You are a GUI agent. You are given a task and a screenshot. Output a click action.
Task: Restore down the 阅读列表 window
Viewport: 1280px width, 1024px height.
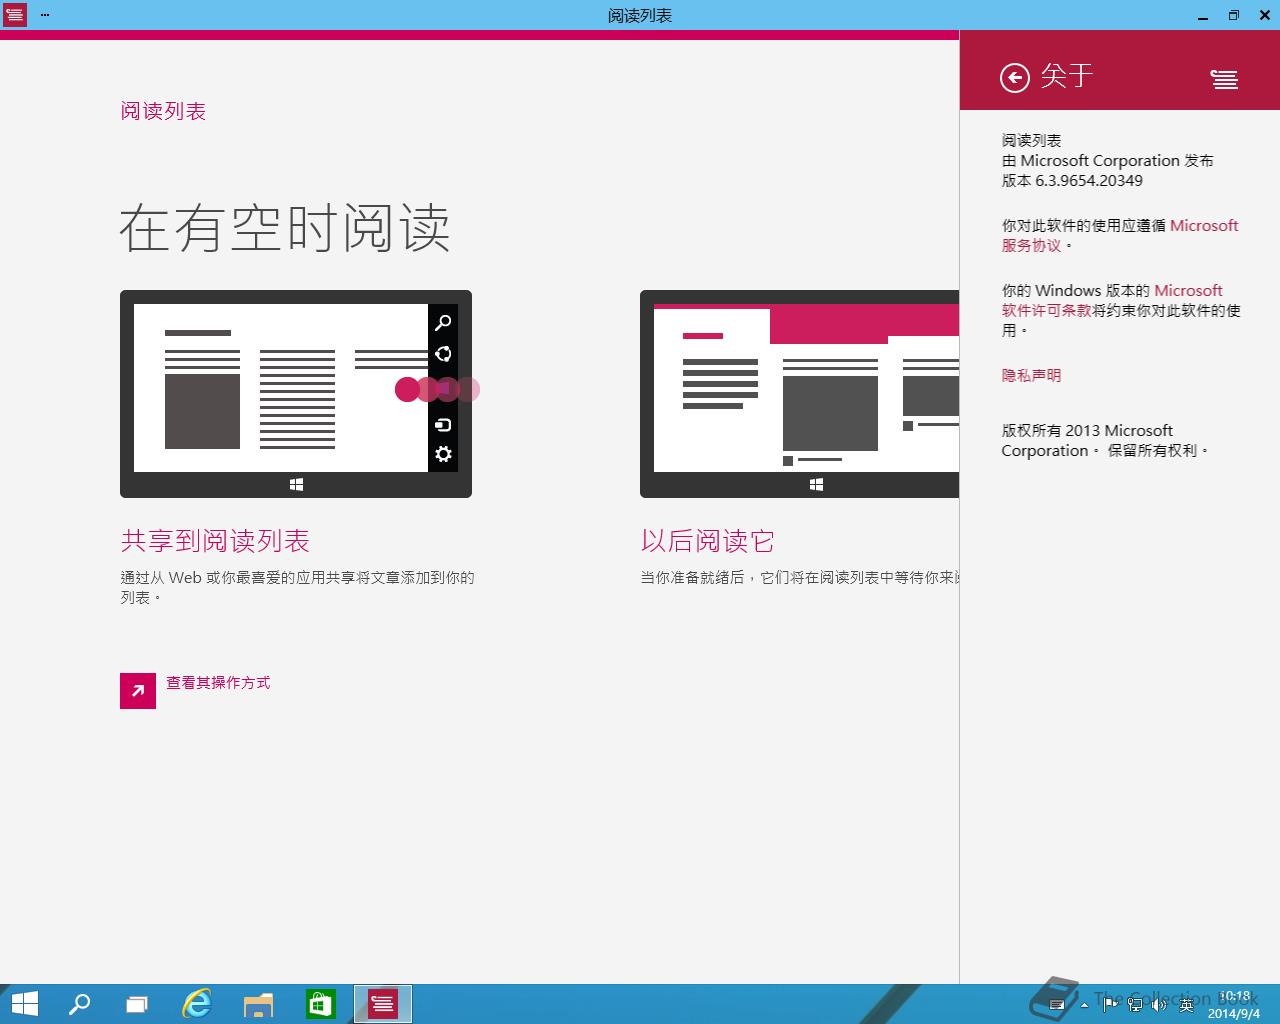(1233, 15)
